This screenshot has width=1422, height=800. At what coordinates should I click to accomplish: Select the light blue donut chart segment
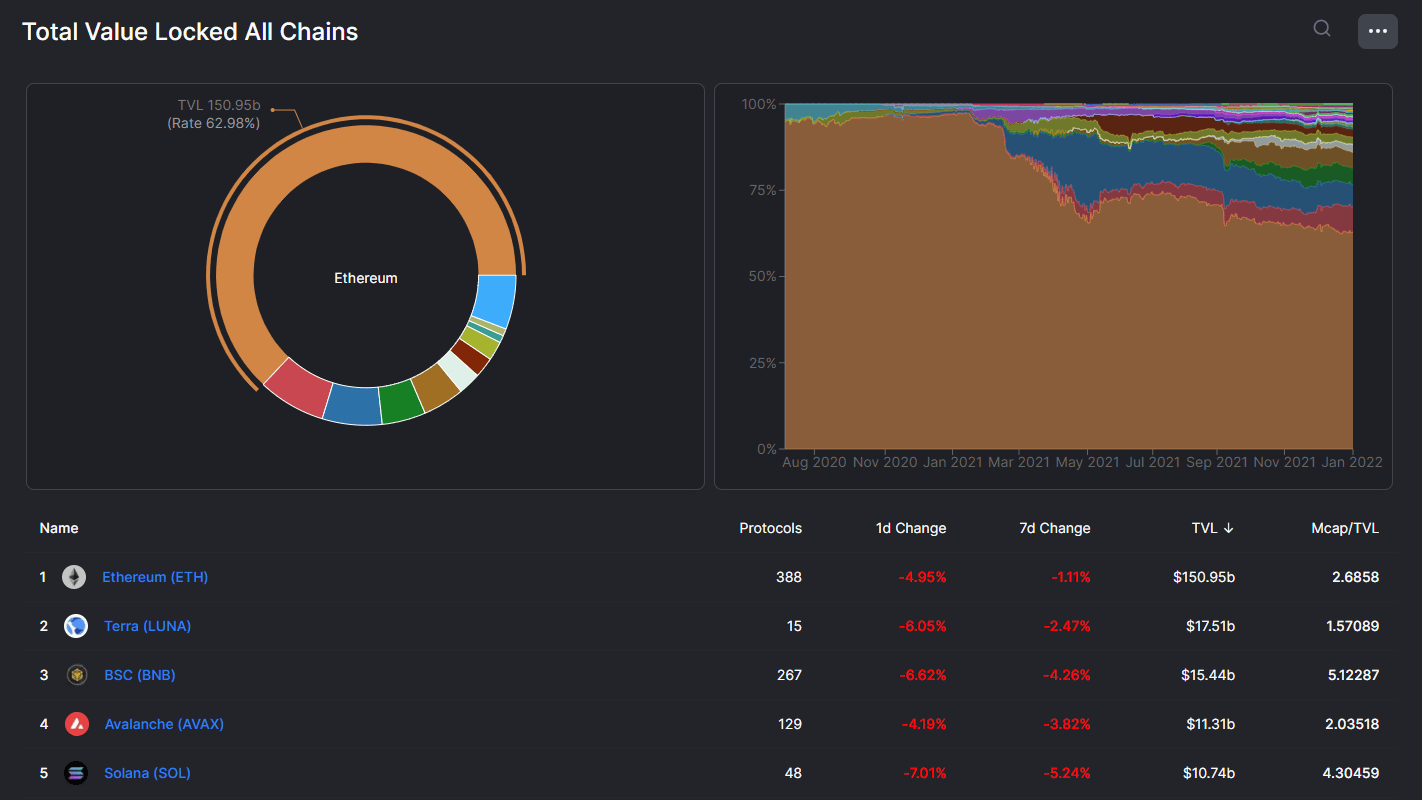[495, 299]
